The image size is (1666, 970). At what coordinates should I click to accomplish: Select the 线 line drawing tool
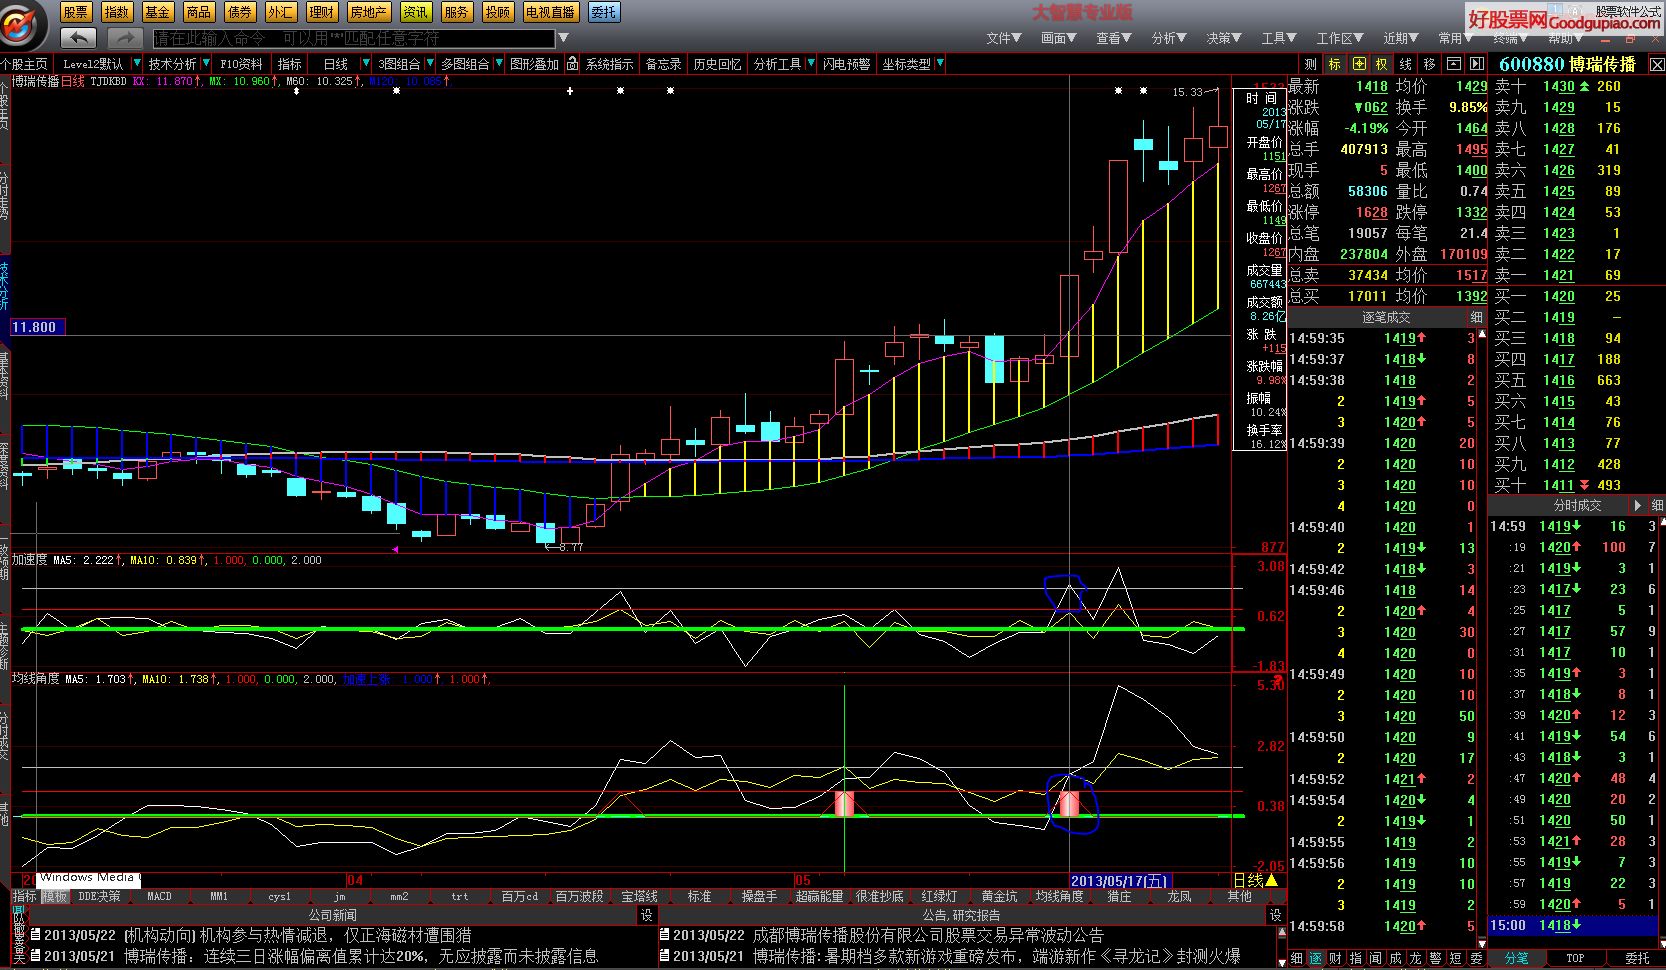[x=1406, y=64]
